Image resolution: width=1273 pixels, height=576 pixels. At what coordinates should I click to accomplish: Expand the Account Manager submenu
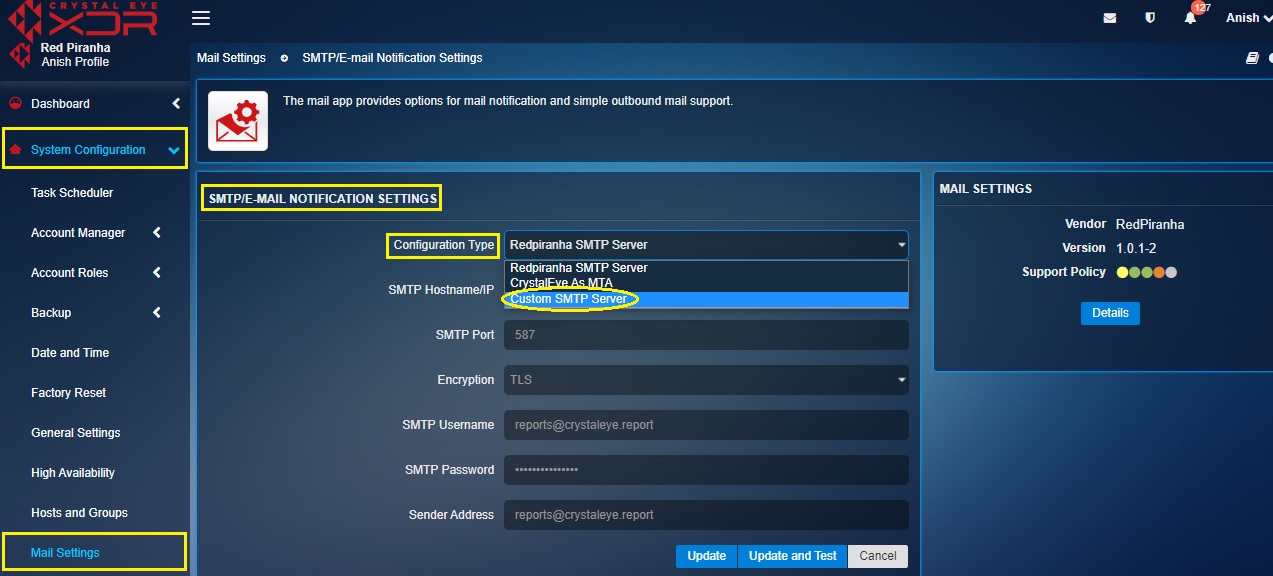click(157, 233)
